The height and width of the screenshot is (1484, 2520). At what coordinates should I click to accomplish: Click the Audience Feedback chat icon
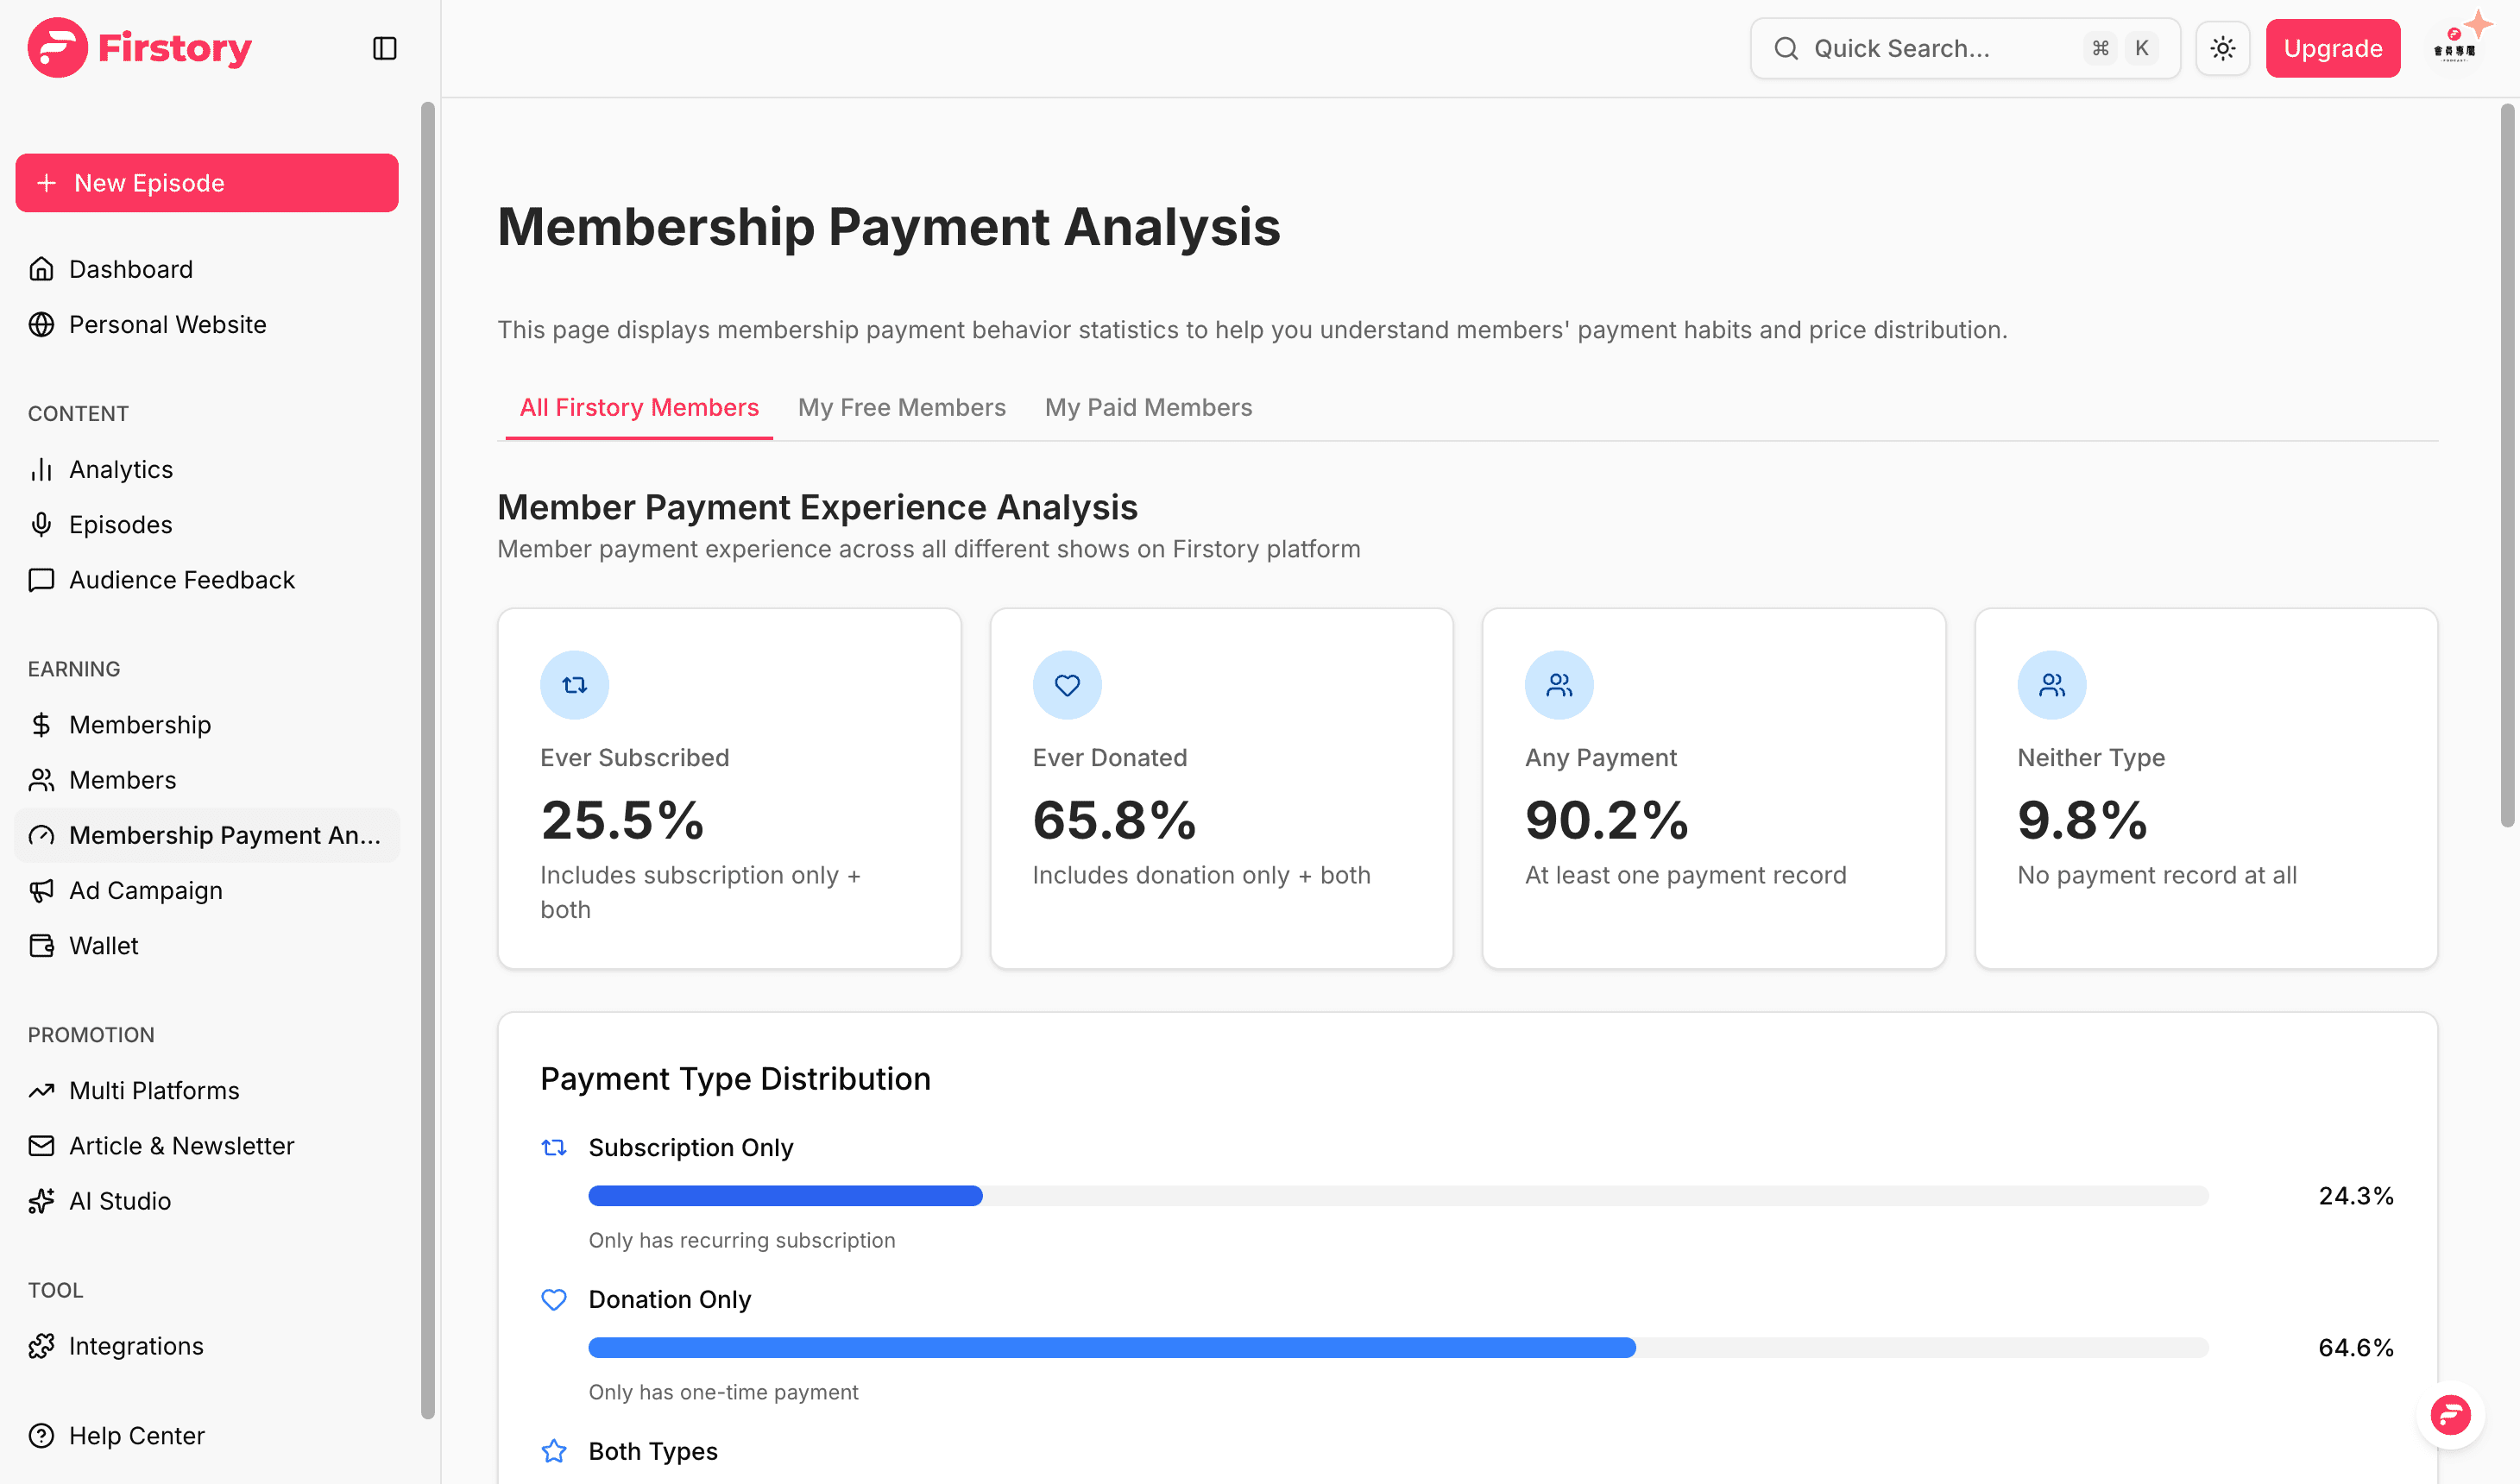[41, 580]
